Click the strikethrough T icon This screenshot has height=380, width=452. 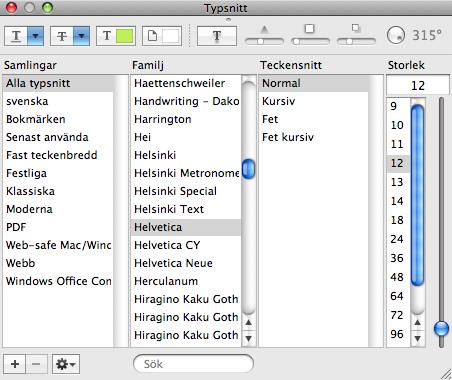point(62,36)
